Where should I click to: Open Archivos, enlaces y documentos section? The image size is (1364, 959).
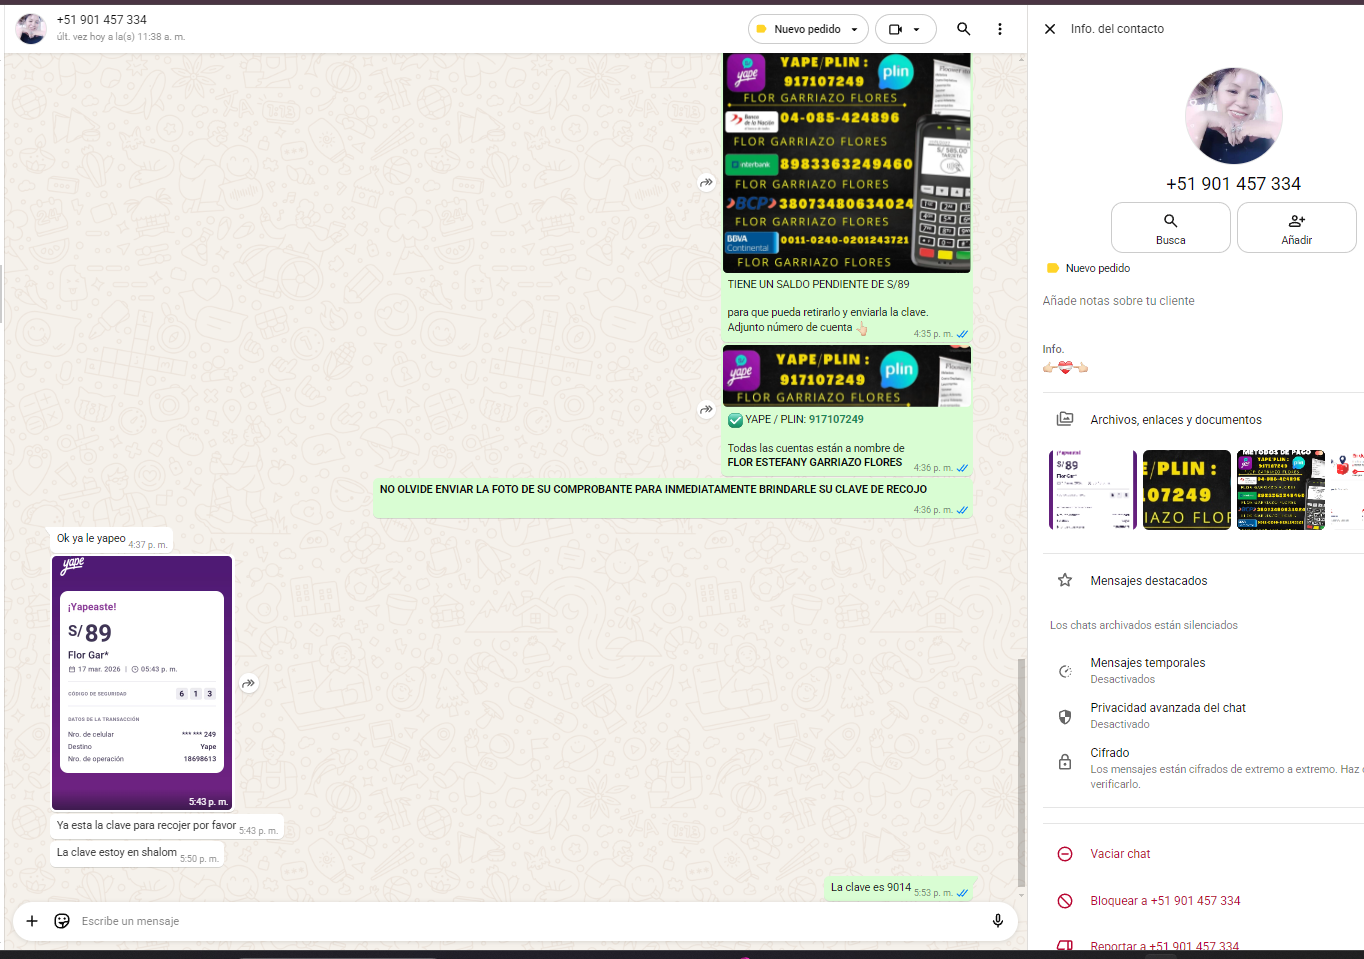(1175, 420)
